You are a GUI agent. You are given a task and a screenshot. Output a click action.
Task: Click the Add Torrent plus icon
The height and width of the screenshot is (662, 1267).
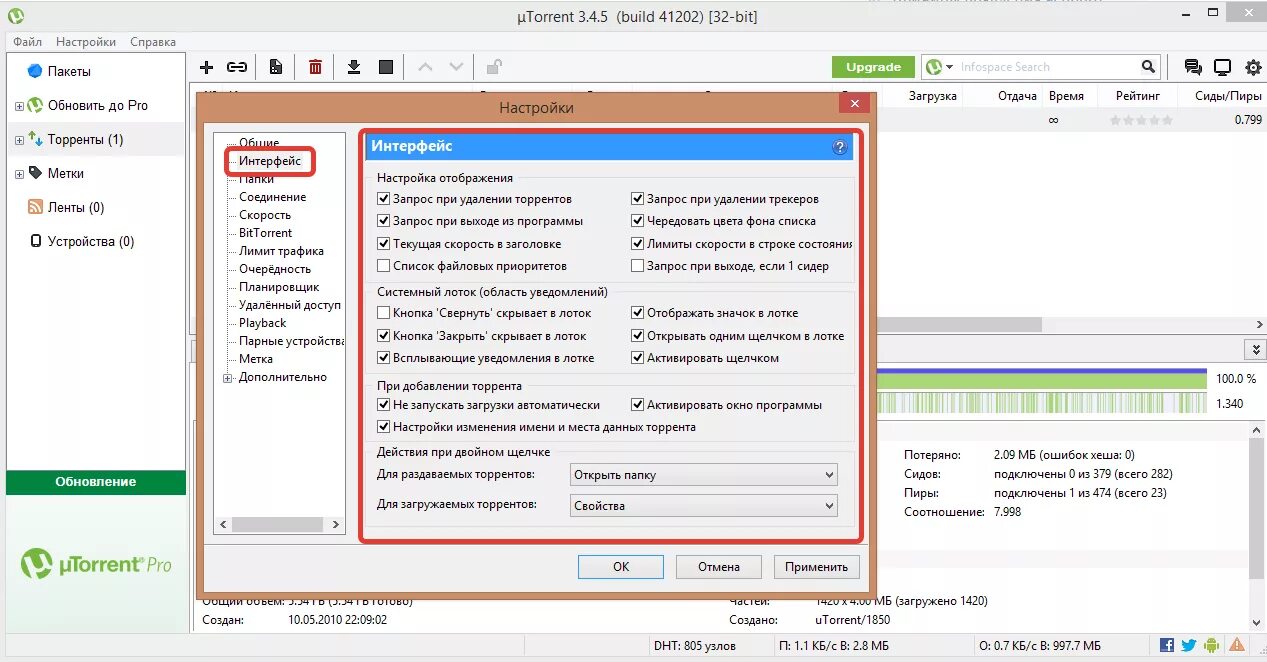point(207,67)
